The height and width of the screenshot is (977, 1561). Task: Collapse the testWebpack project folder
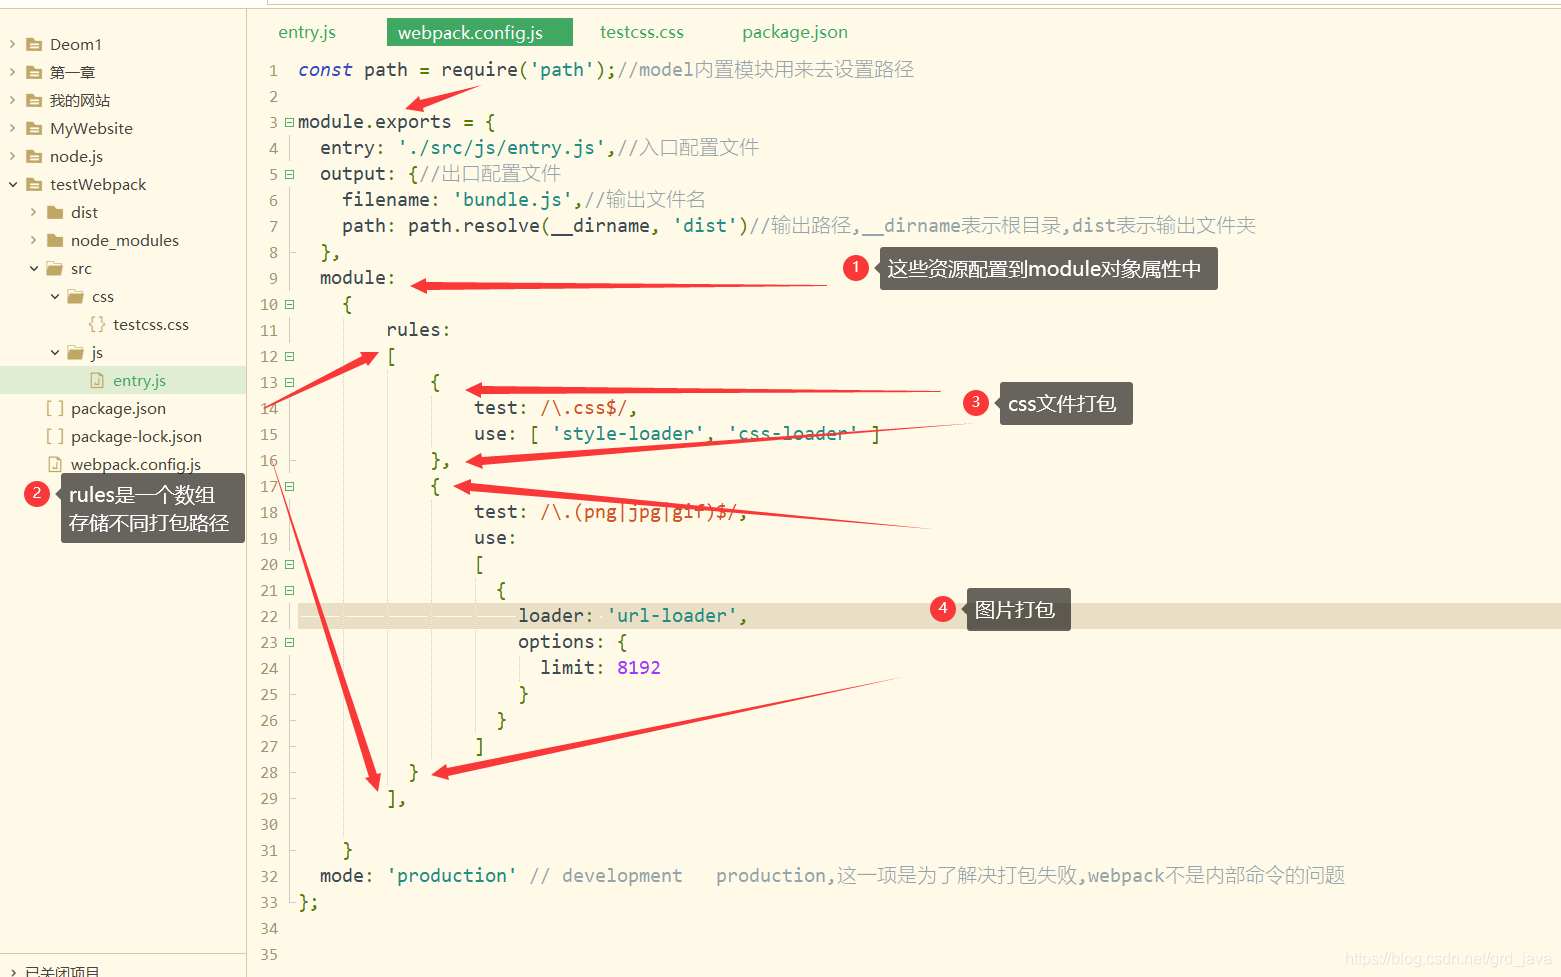click(x=12, y=184)
